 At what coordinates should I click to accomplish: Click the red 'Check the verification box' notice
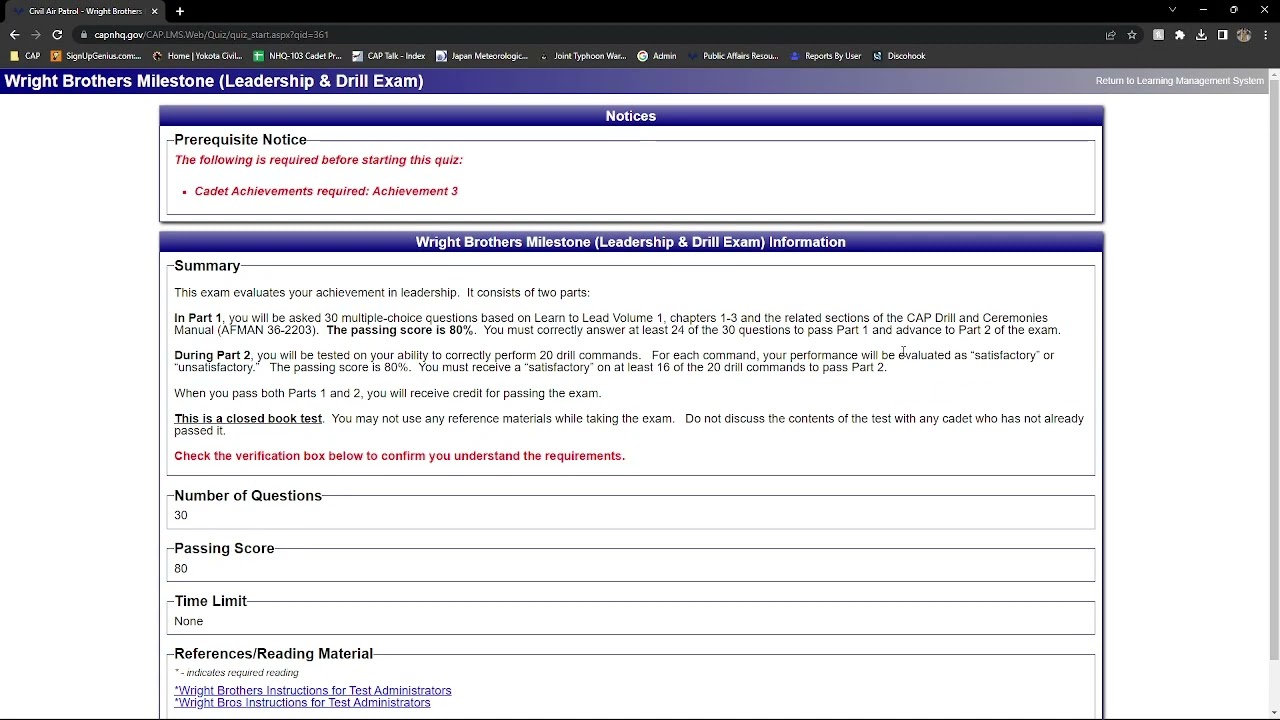399,456
